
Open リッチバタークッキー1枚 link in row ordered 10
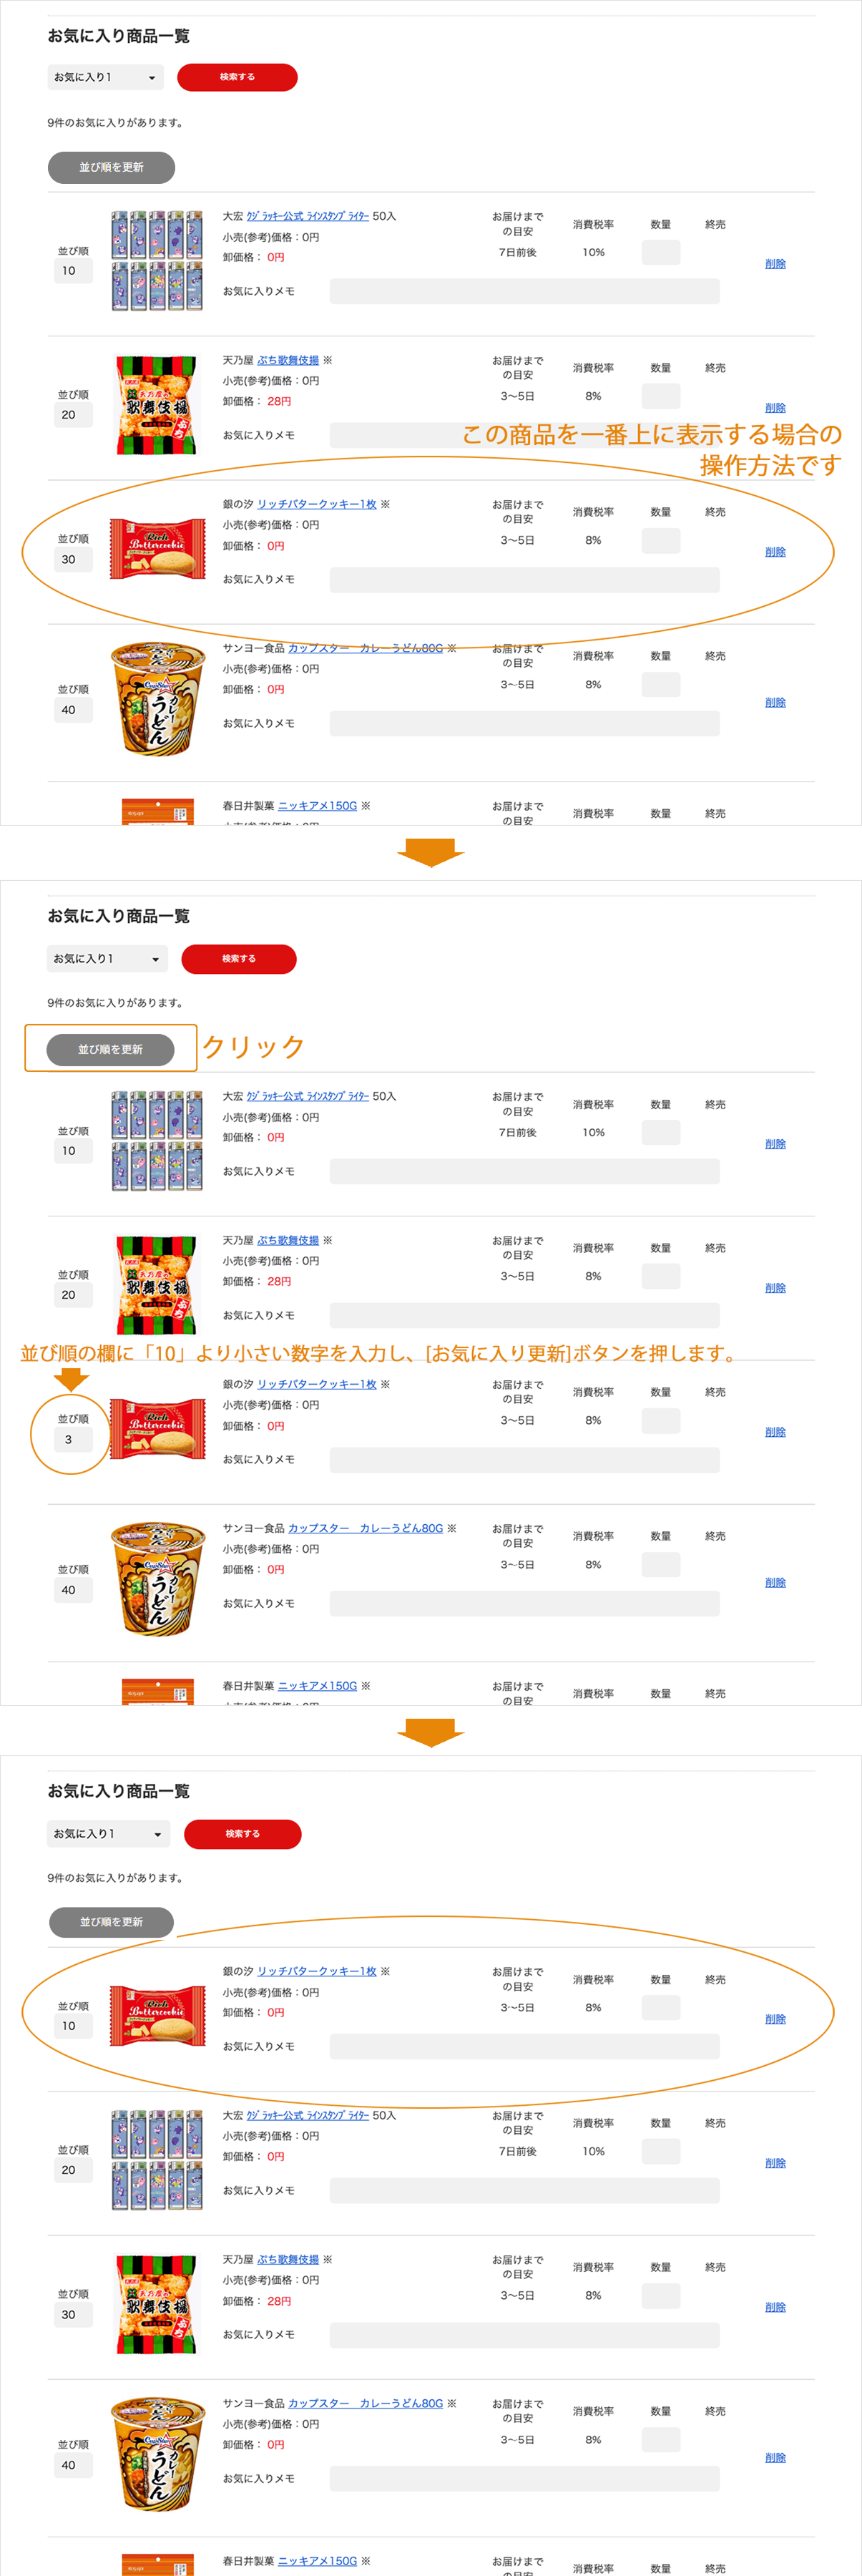316,1971
